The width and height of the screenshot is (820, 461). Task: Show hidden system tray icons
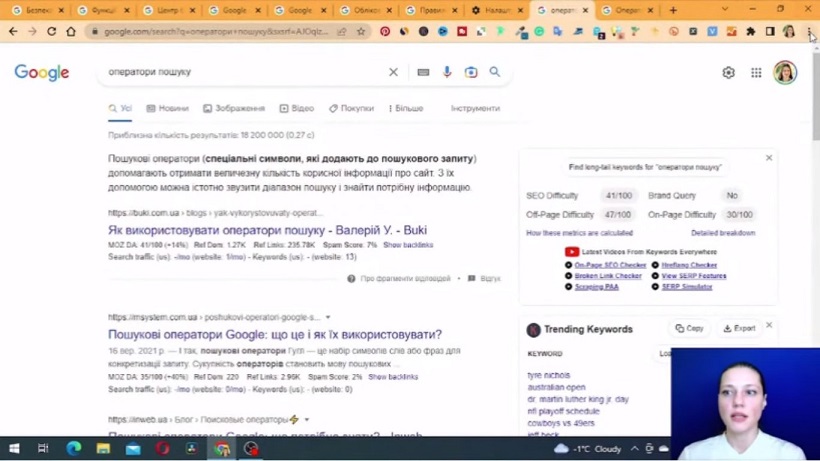(634, 448)
